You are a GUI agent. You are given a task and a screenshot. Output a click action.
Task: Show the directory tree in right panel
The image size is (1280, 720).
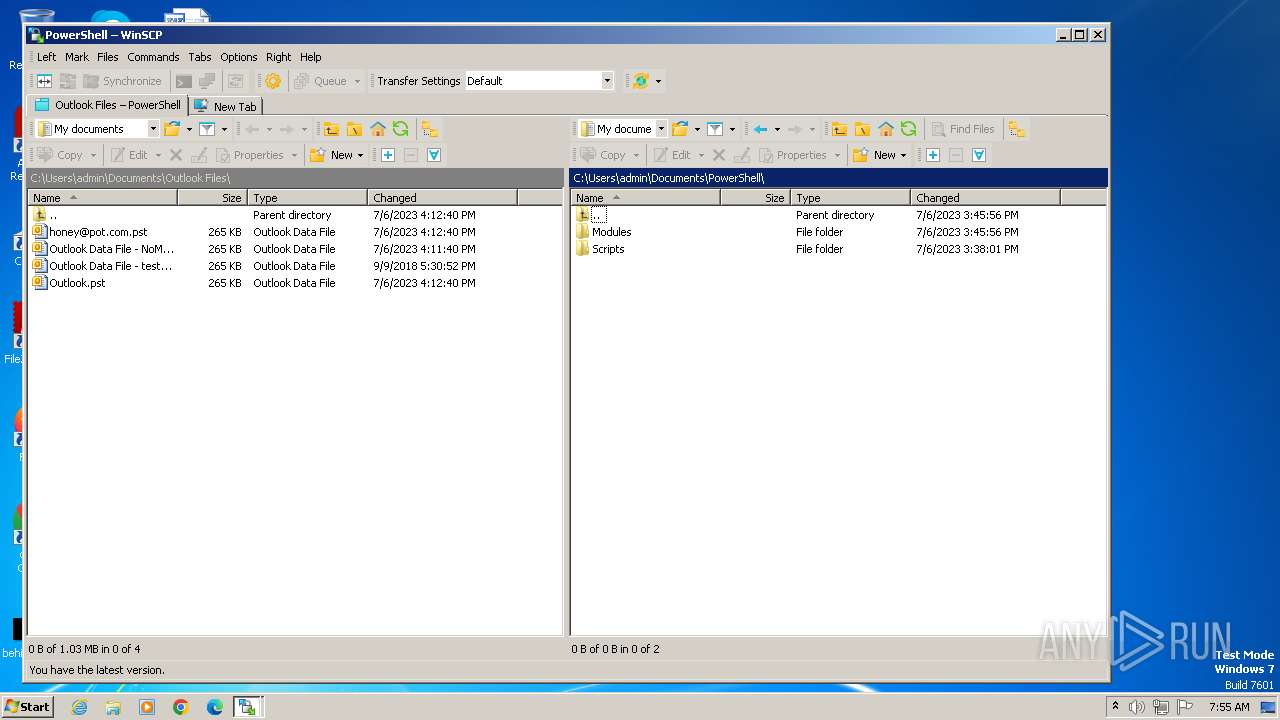[1017, 129]
